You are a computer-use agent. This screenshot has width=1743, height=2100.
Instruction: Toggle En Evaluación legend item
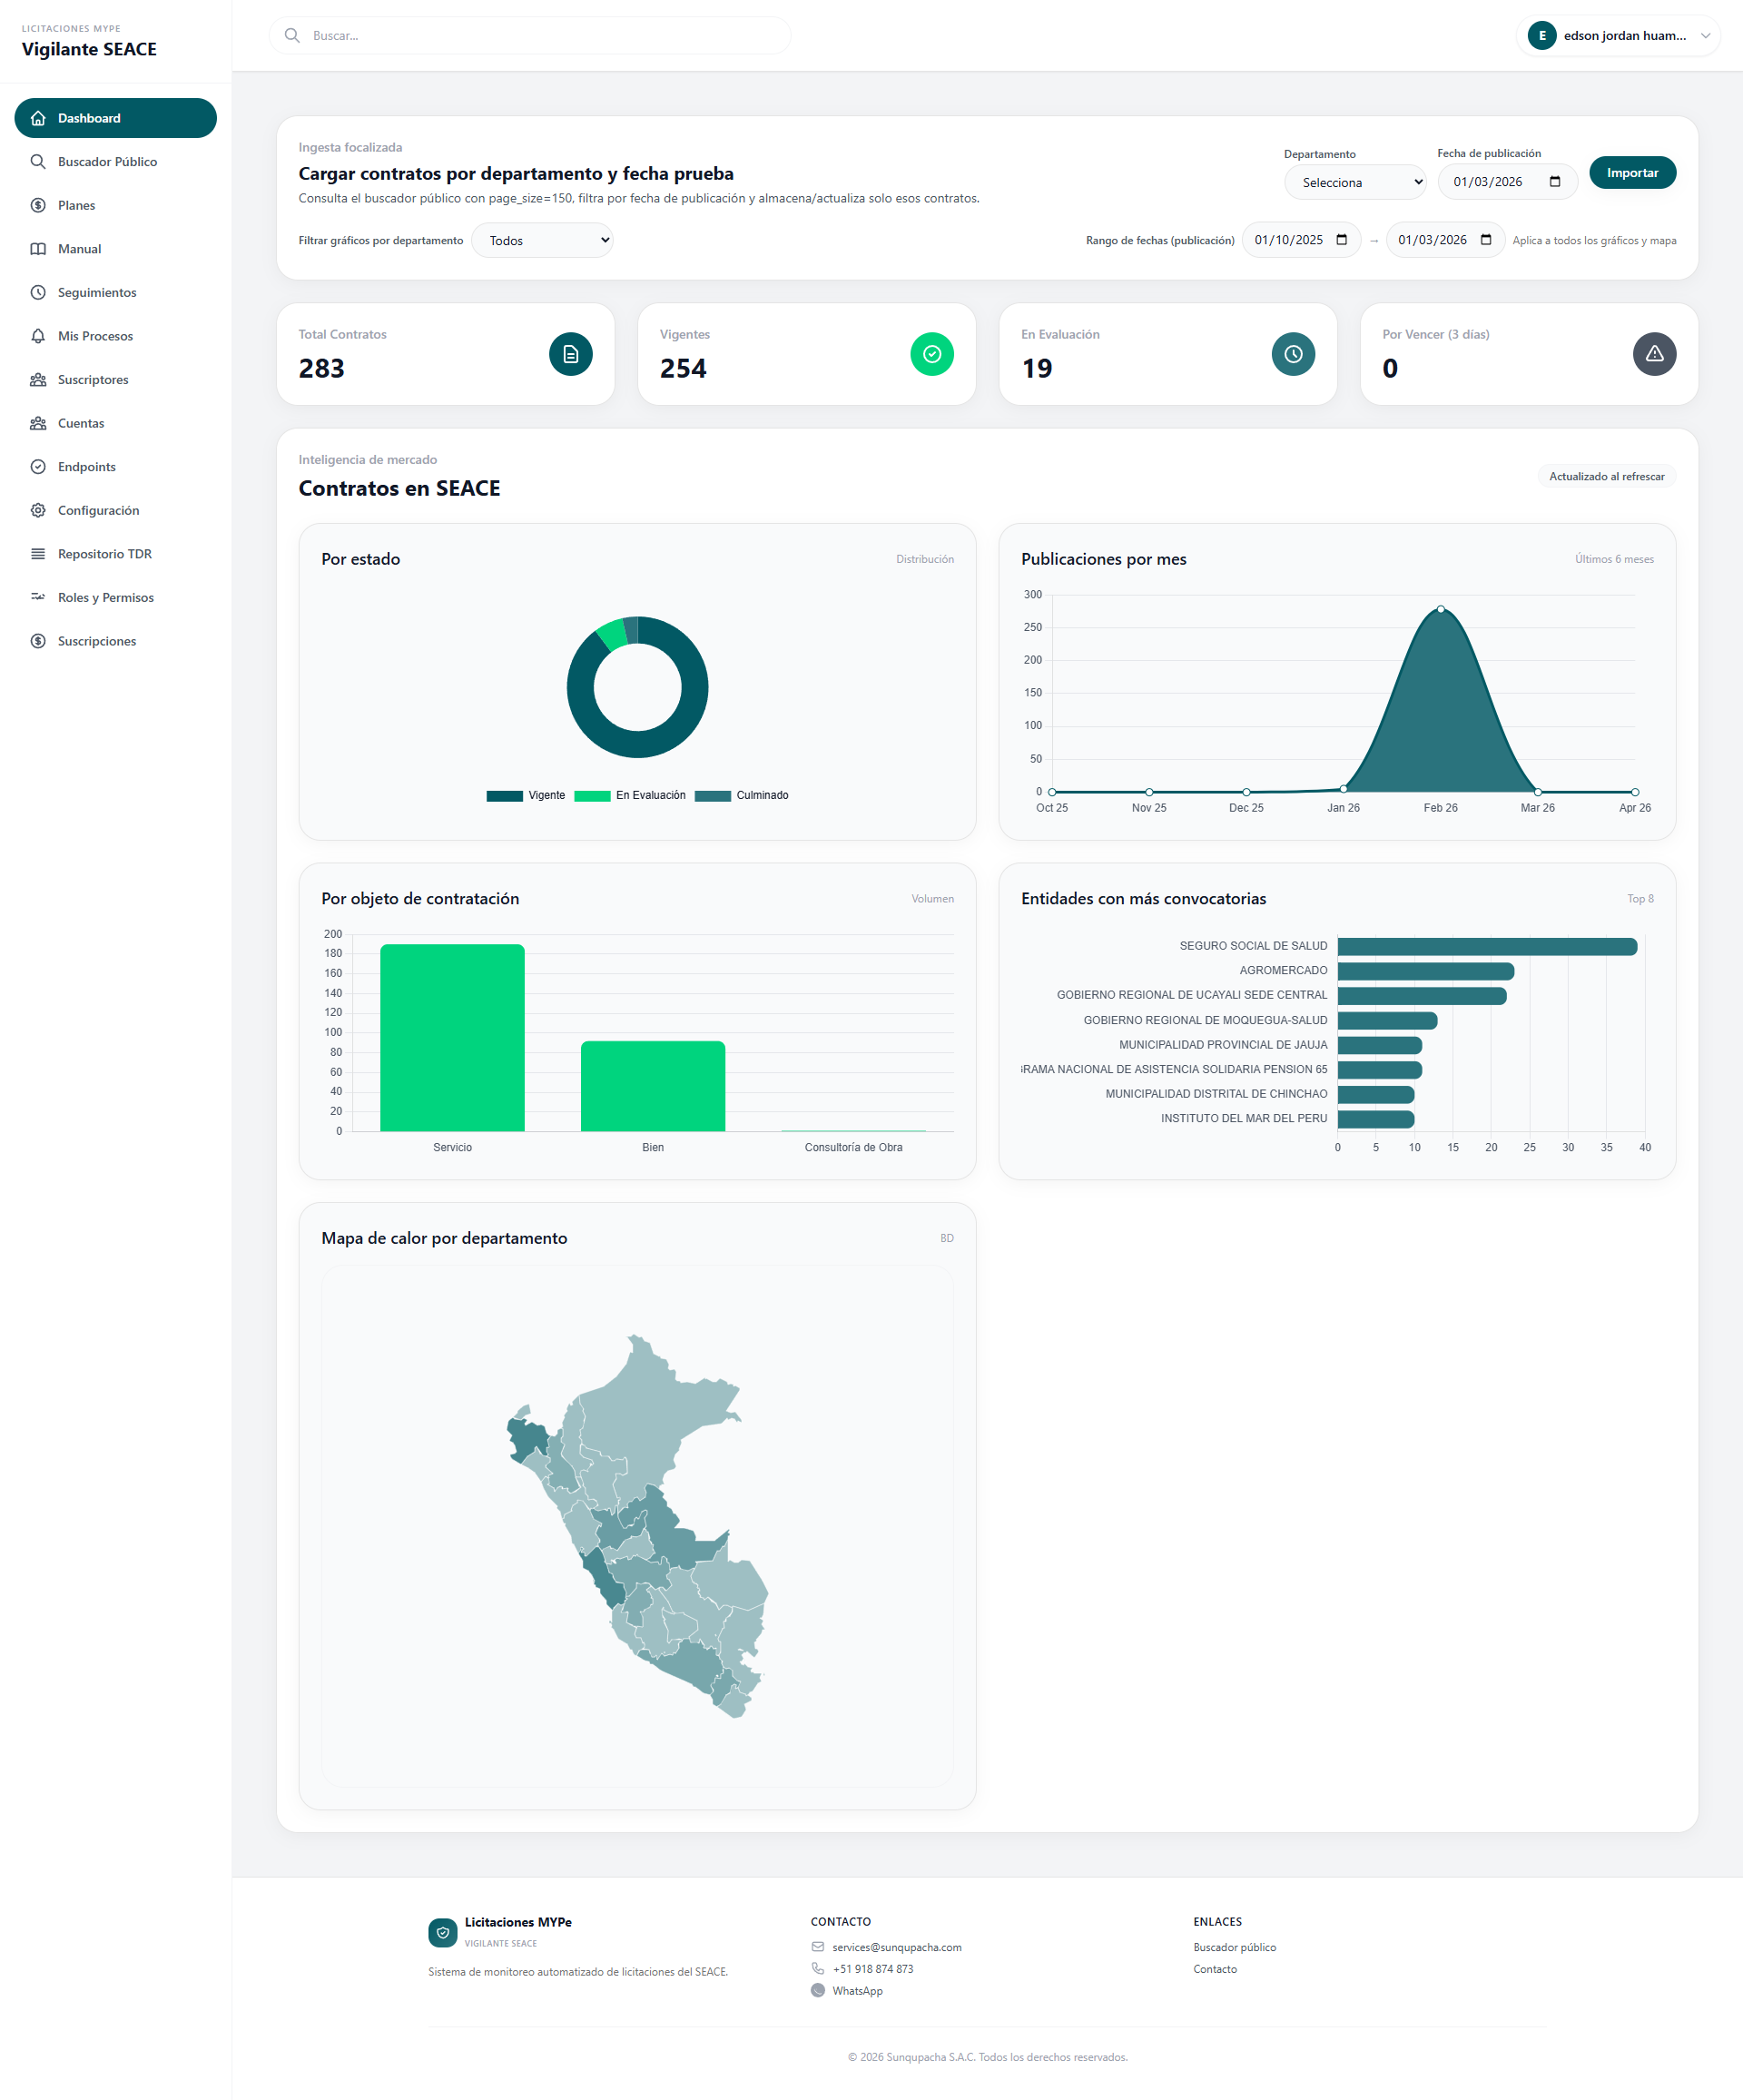(630, 796)
